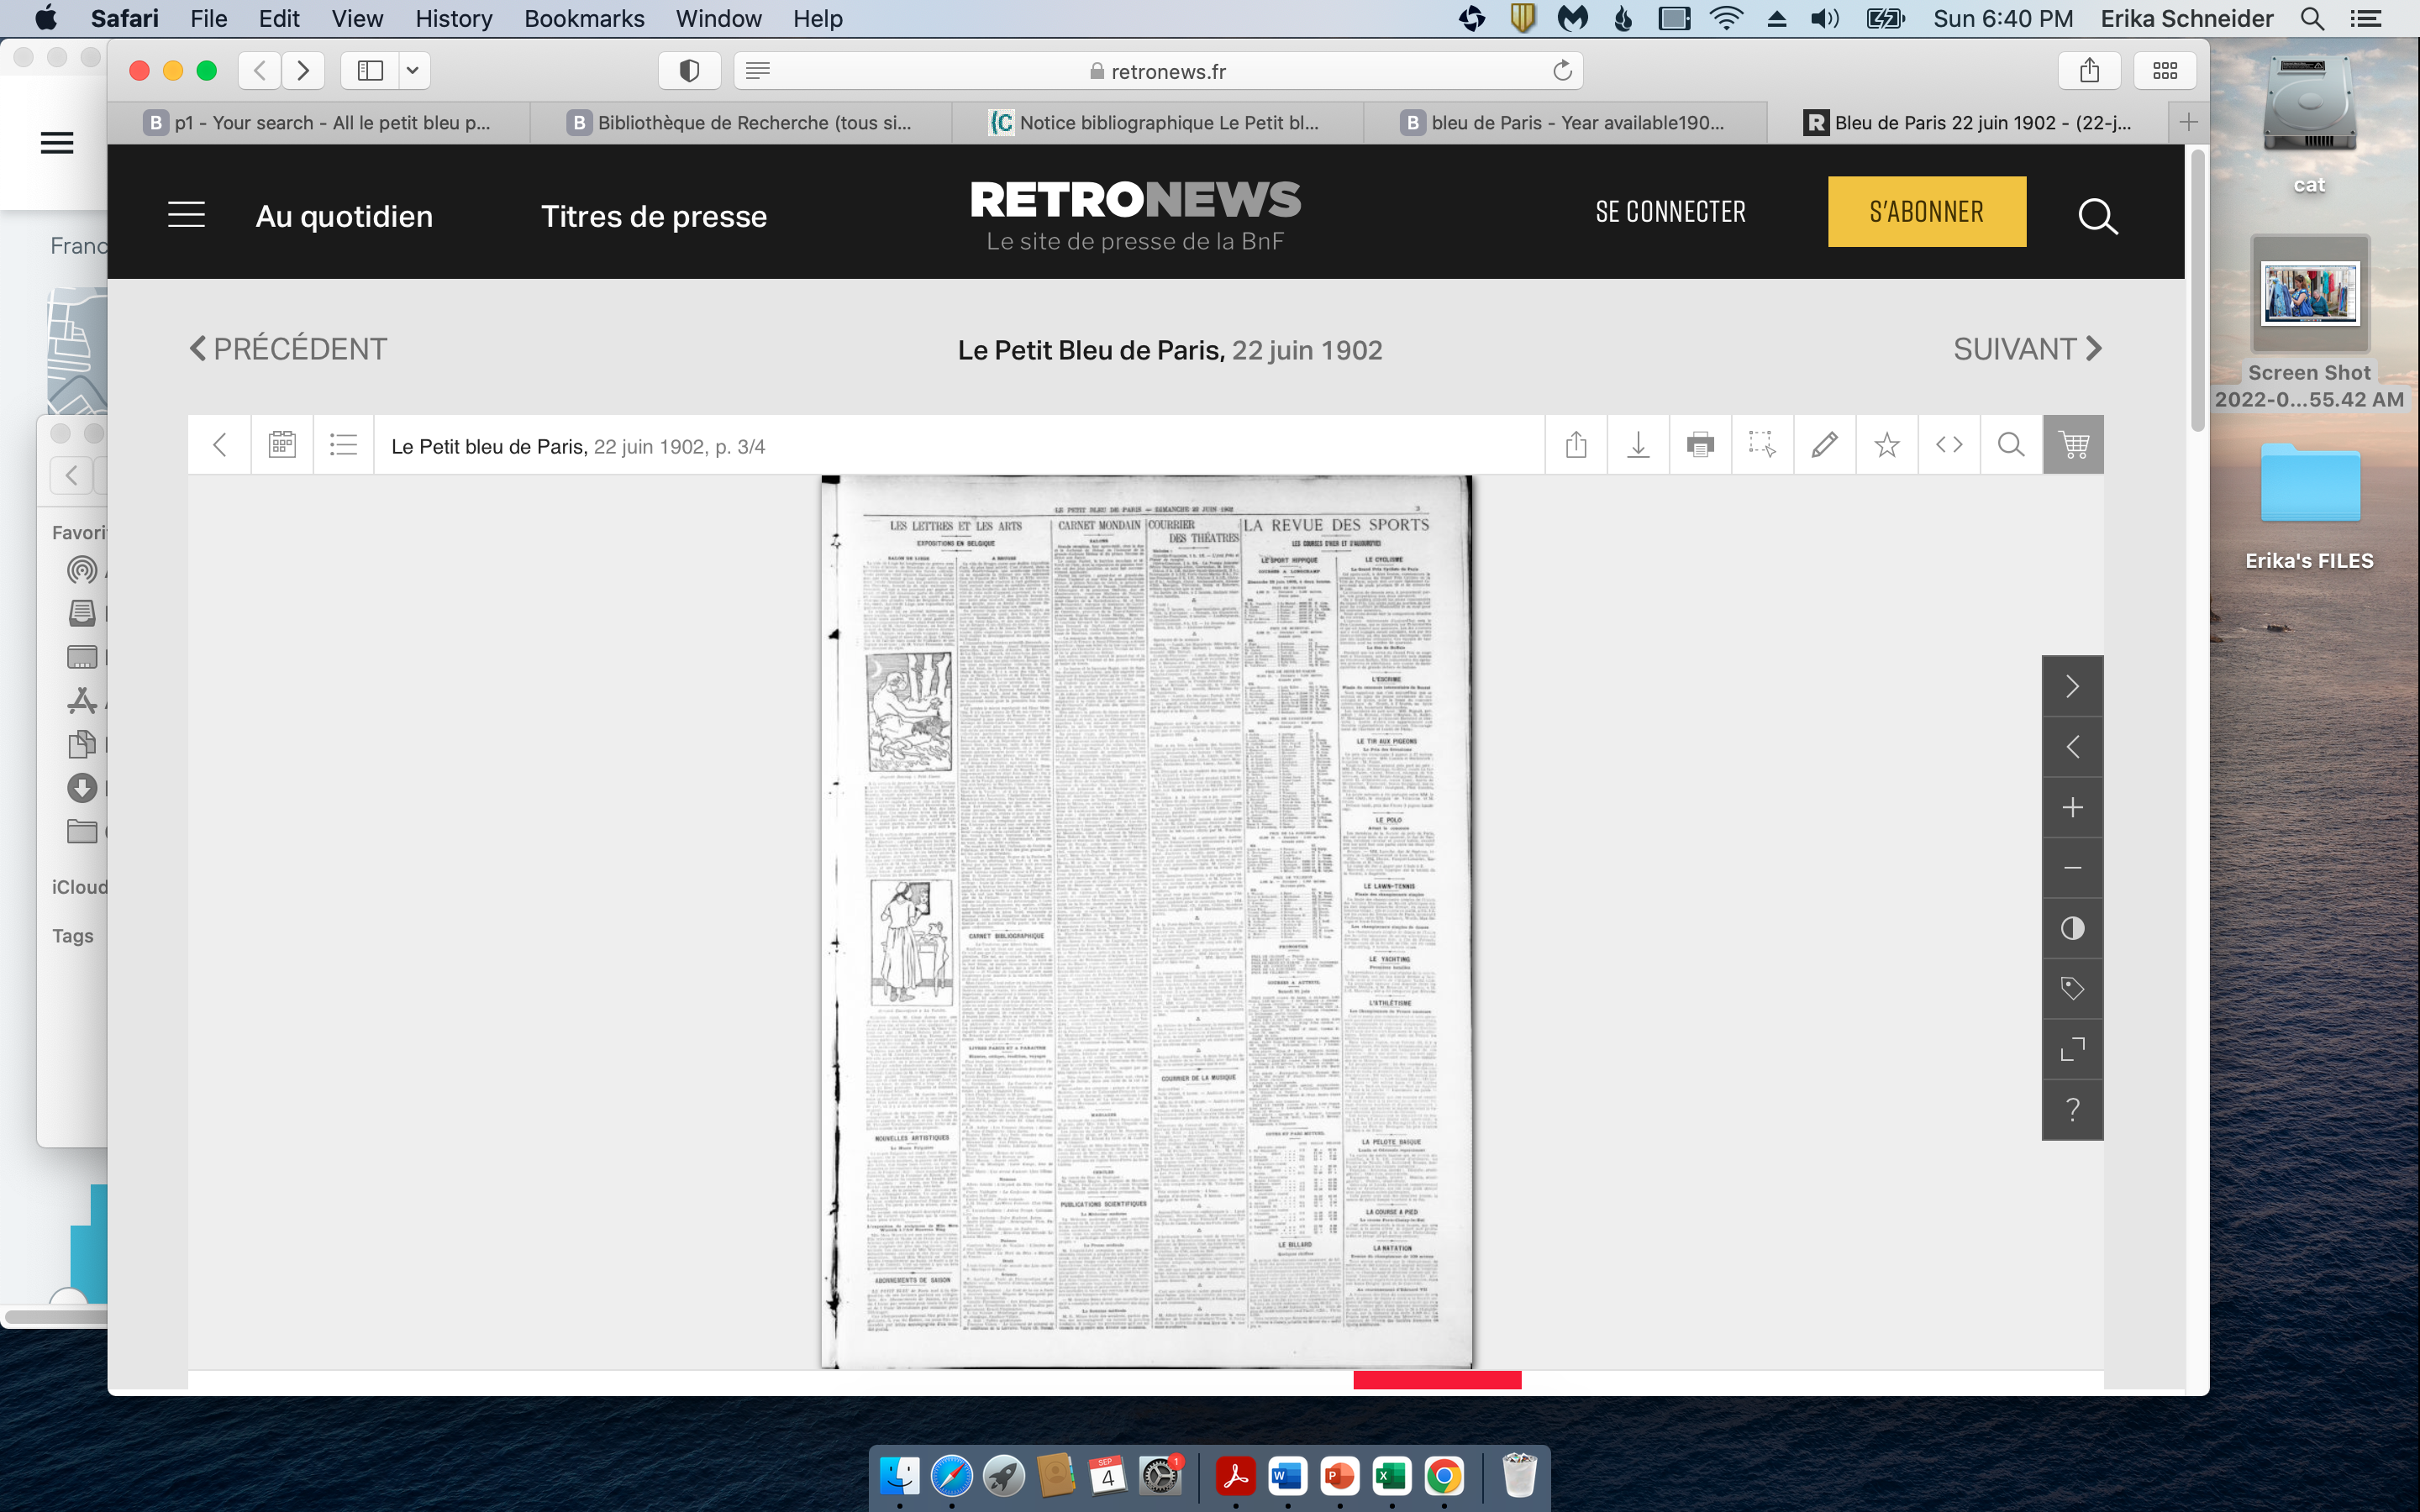Click Safari's reload page icon

point(1562,71)
